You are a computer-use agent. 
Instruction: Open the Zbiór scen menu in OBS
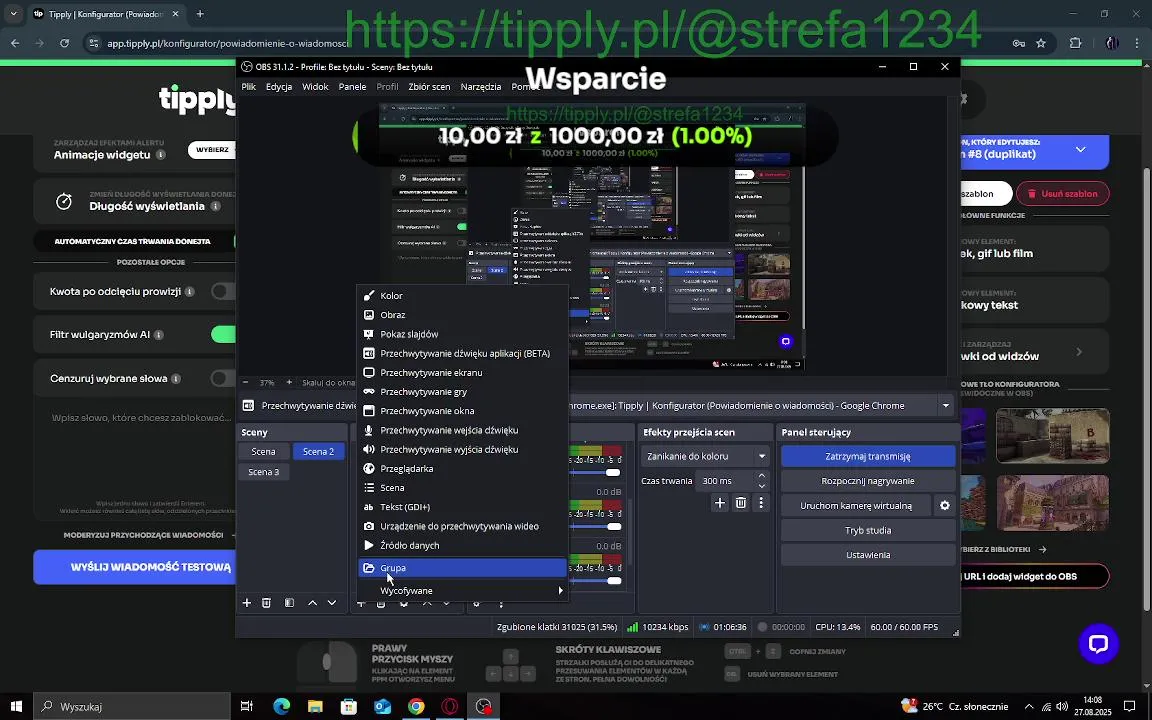pyautogui.click(x=429, y=87)
